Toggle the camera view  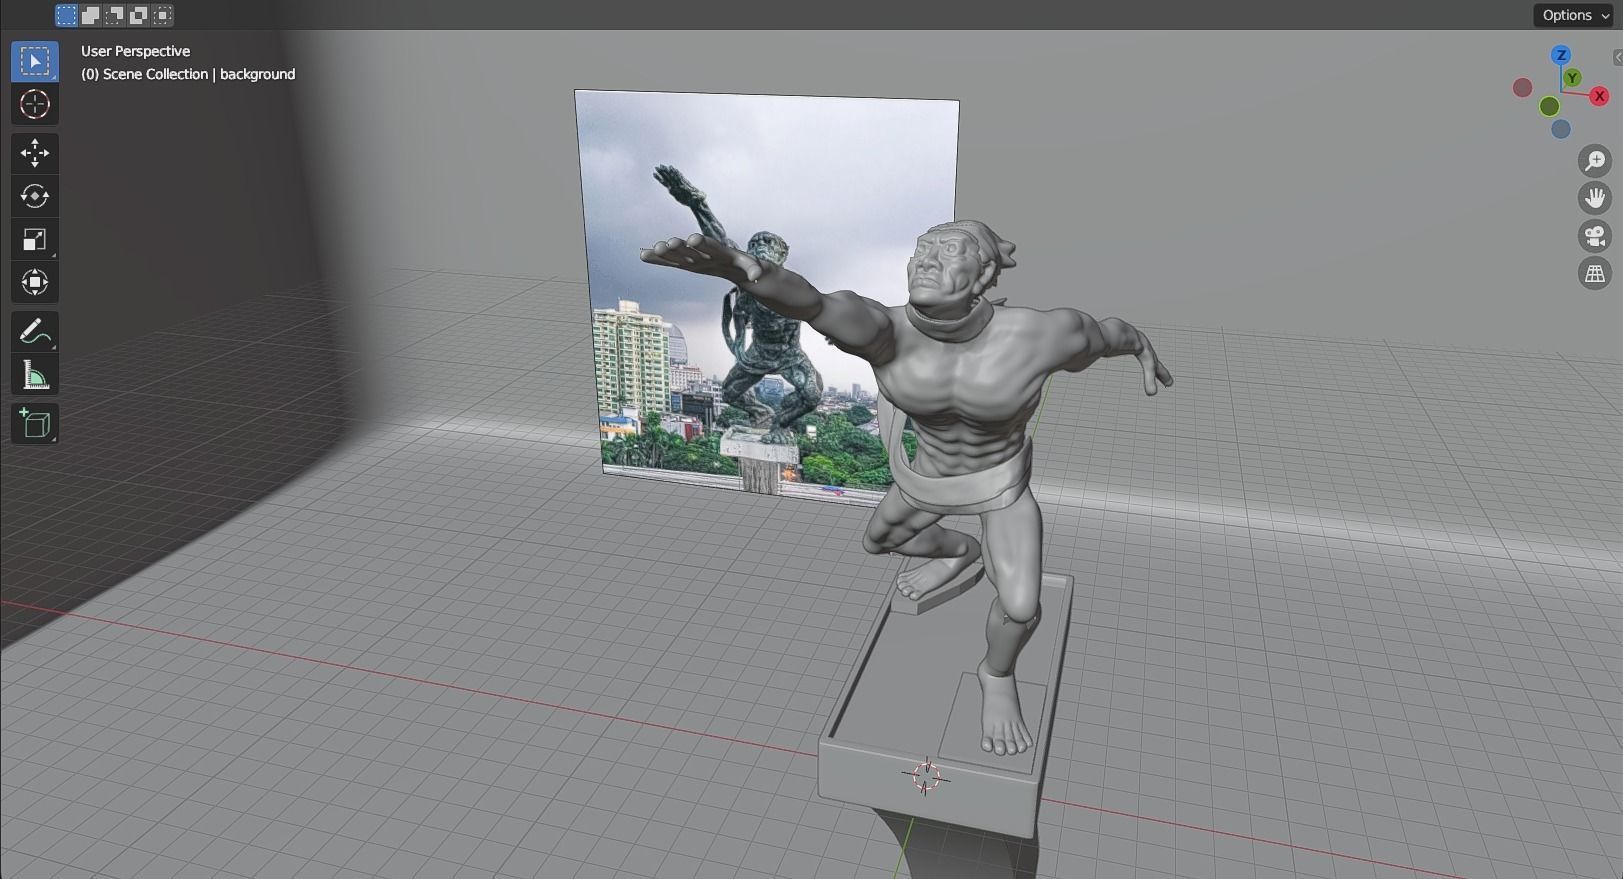click(x=1595, y=236)
